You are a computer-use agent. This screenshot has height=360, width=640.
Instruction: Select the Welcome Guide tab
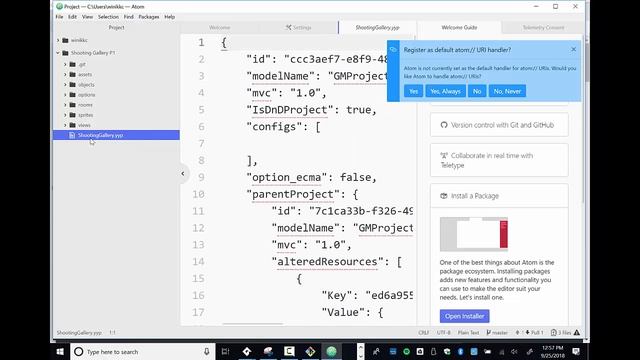(x=459, y=27)
